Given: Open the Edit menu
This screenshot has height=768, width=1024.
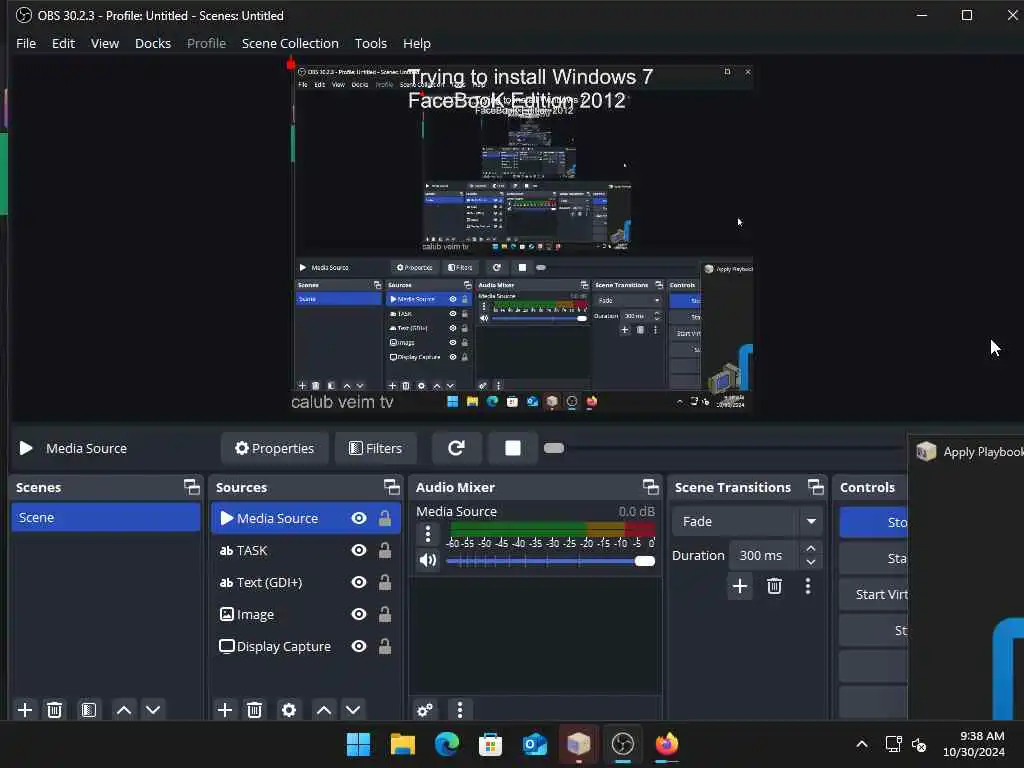Looking at the screenshot, I should [x=63, y=43].
